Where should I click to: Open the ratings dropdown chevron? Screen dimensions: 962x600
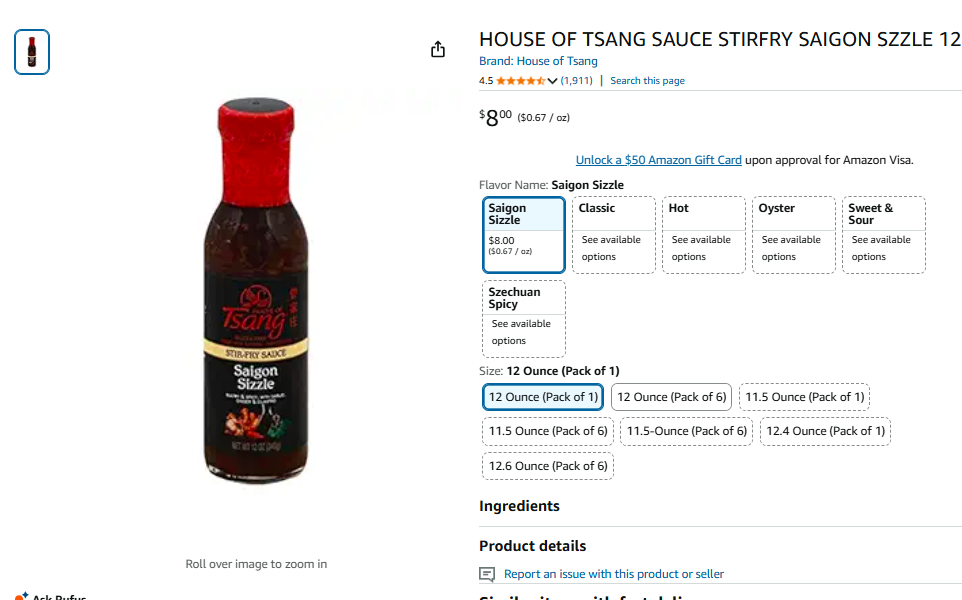pos(552,81)
